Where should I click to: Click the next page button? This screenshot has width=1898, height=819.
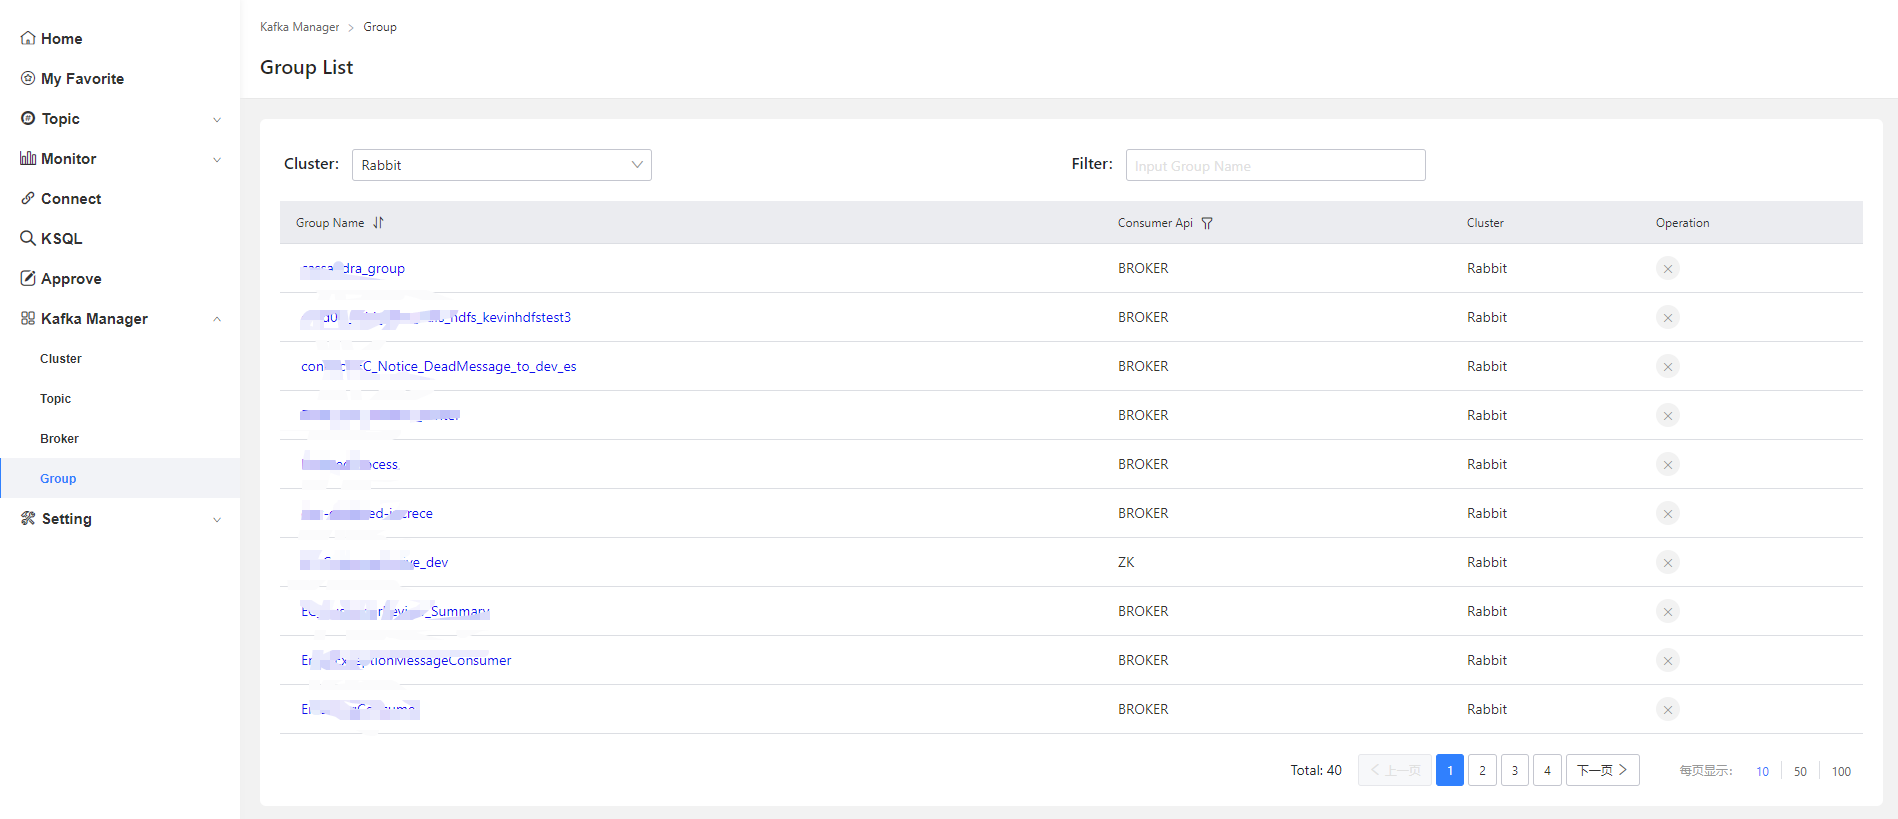[1602, 770]
